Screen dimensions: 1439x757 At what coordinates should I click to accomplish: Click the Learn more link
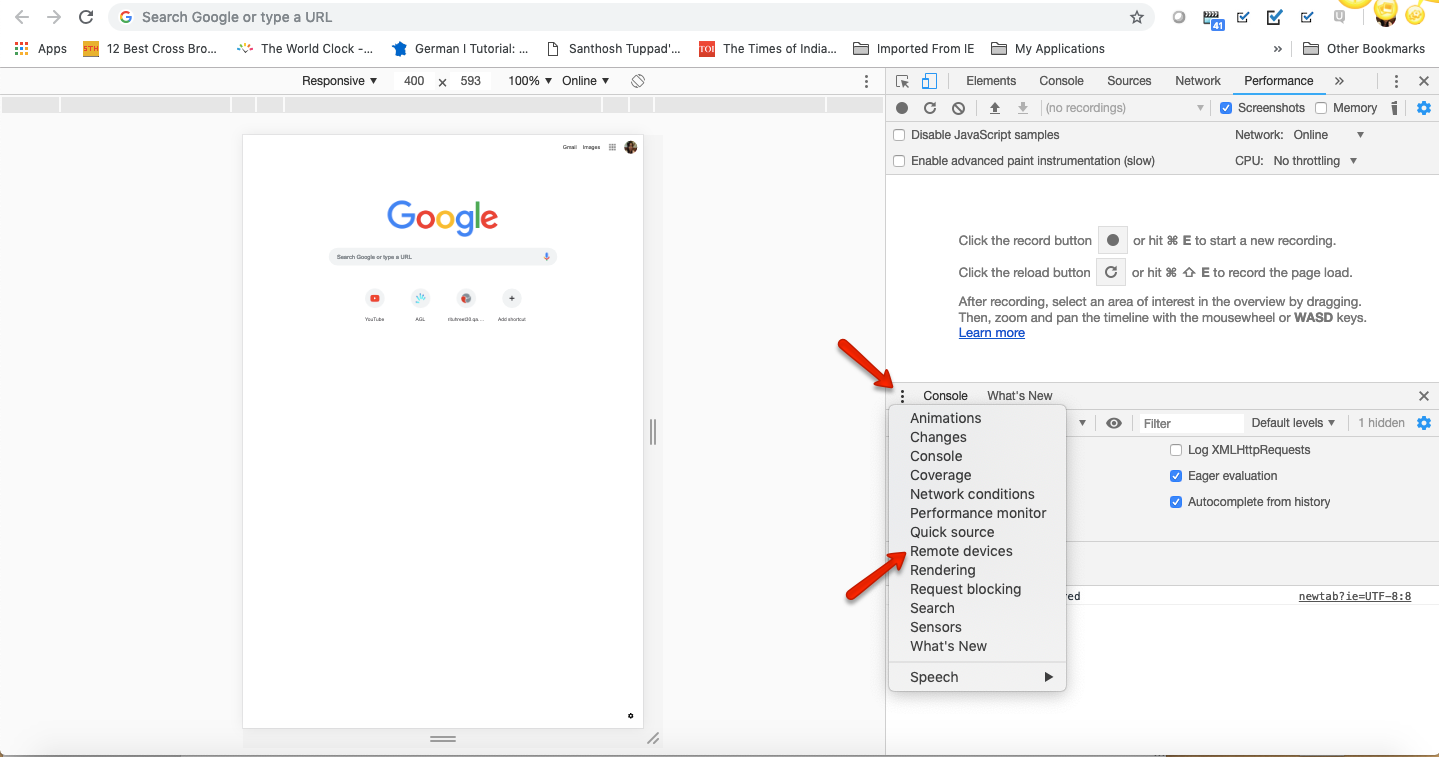(991, 332)
